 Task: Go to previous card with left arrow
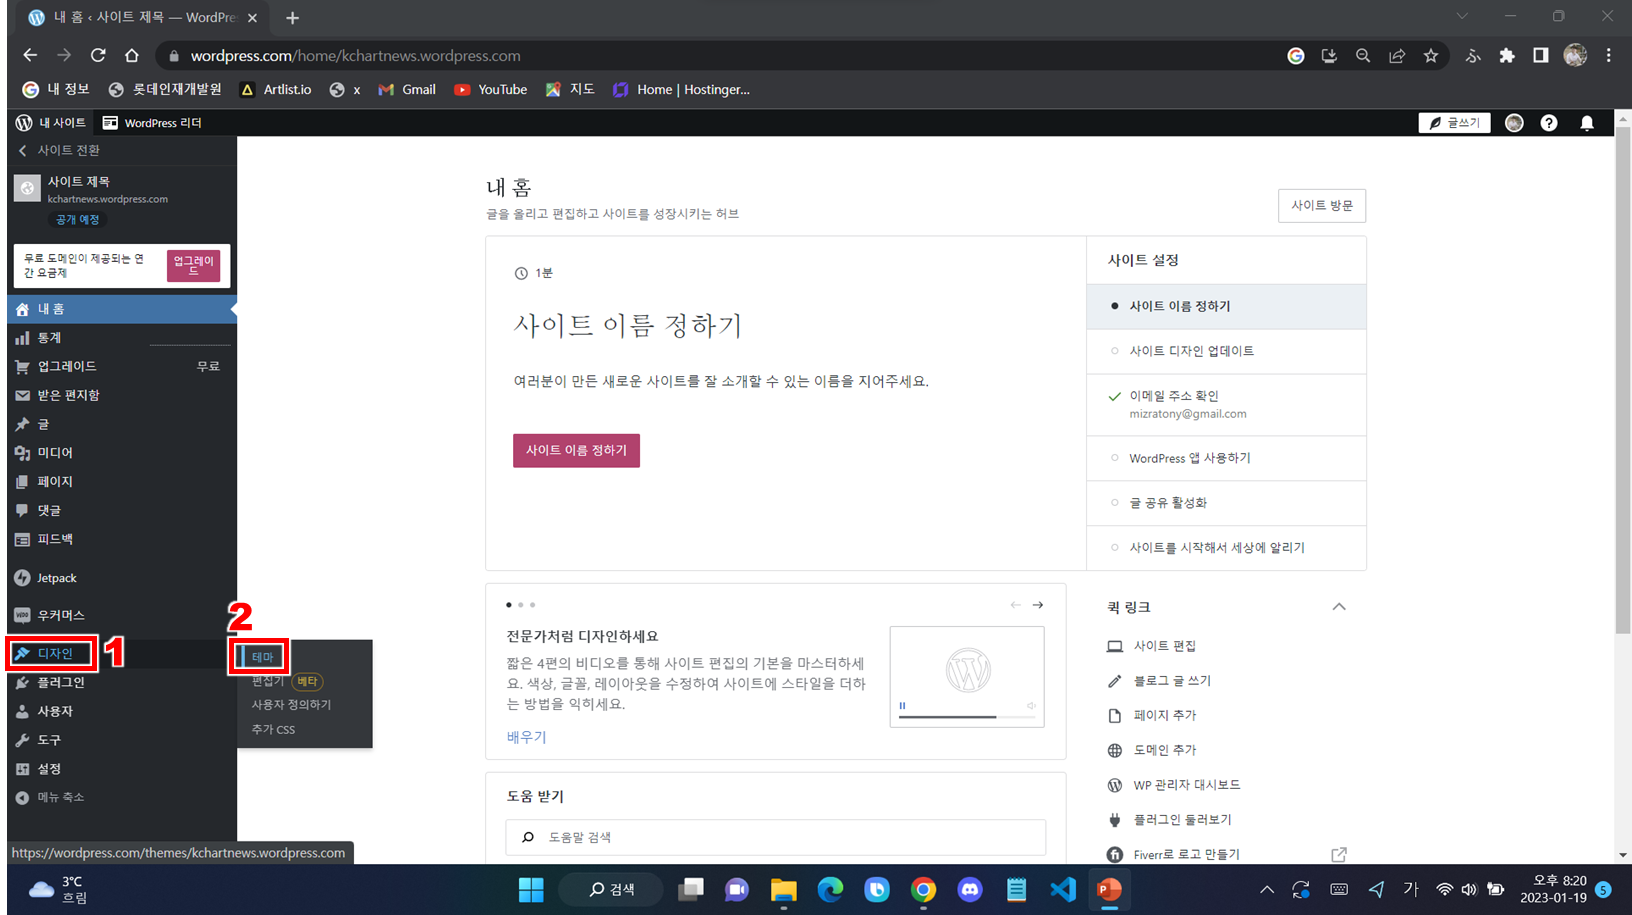[1016, 605]
